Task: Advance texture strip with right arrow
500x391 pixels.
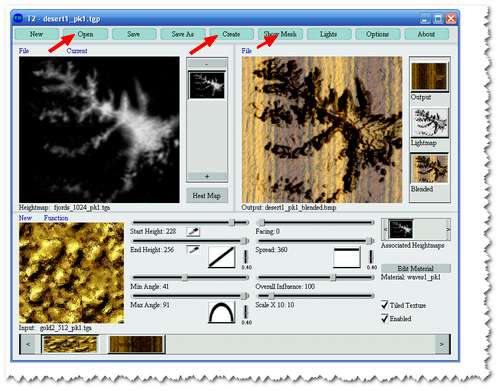Action: (442, 344)
